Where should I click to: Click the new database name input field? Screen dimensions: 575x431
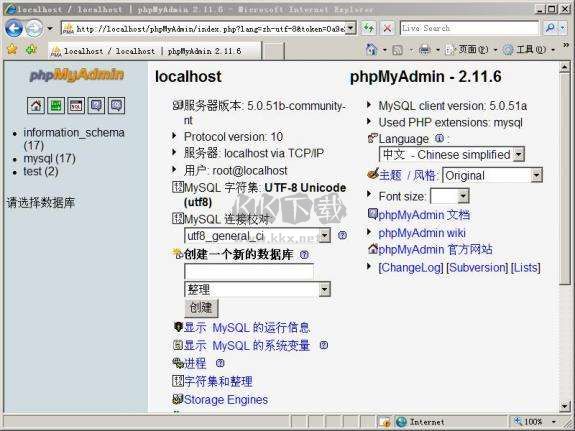point(249,272)
